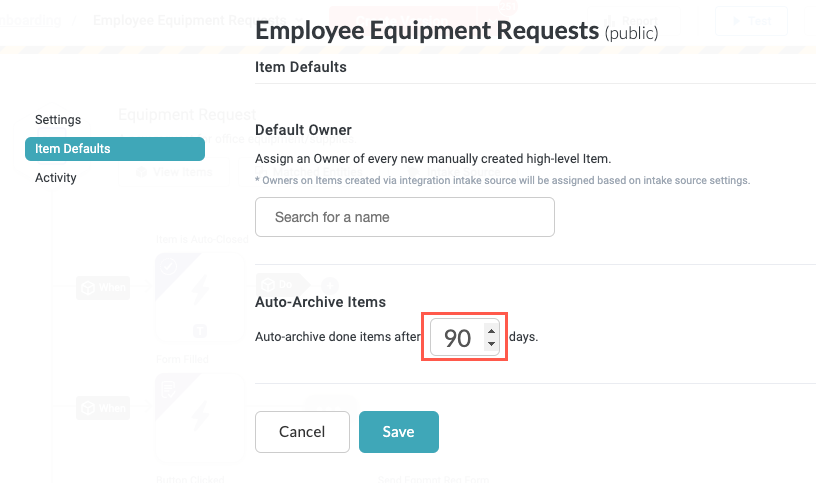Click the play icon inside Test button
This screenshot has width=816, height=483.
click(738, 20)
